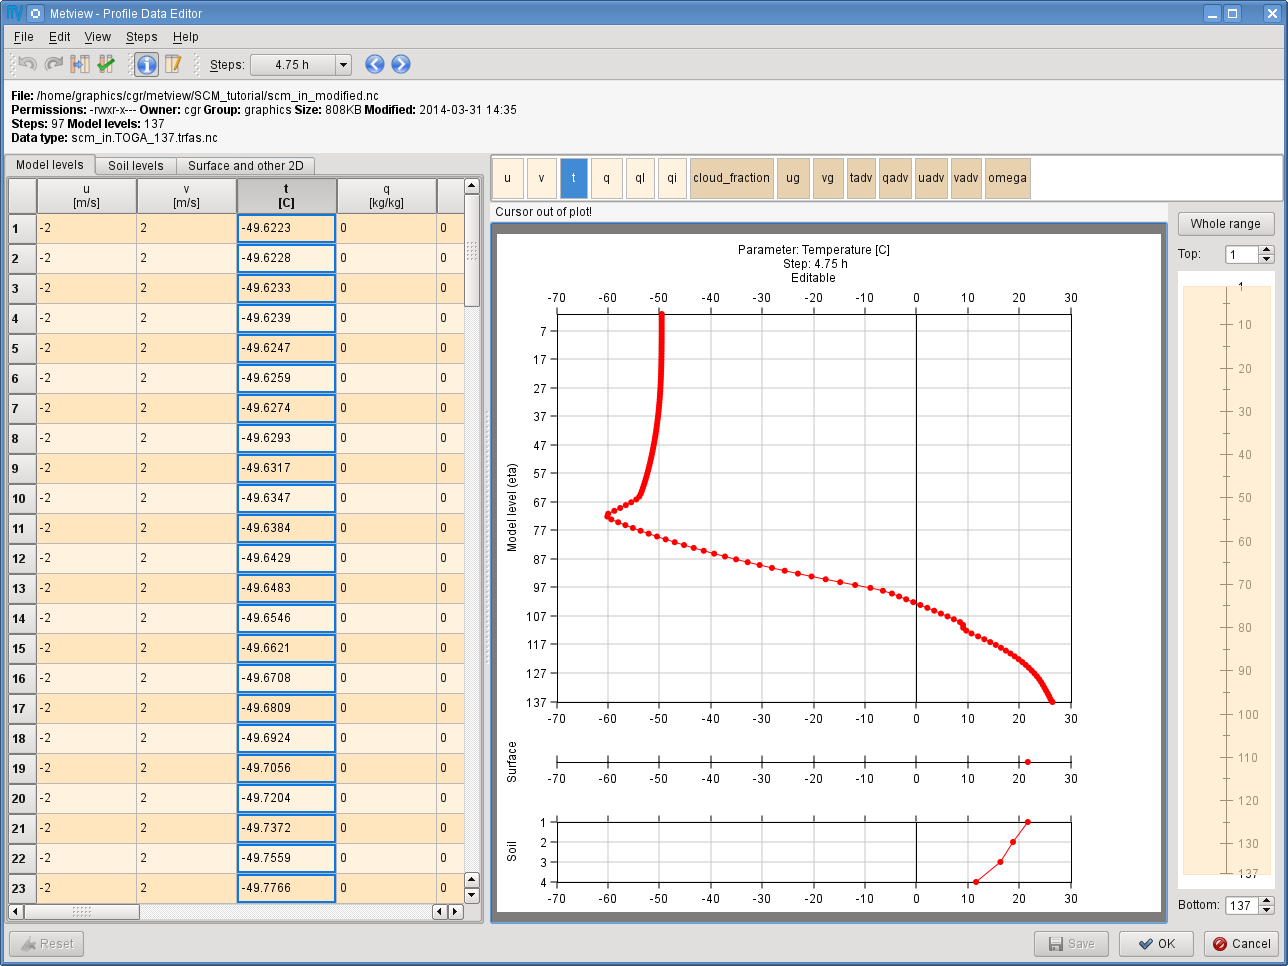Go to the previous step arrow

[375, 64]
